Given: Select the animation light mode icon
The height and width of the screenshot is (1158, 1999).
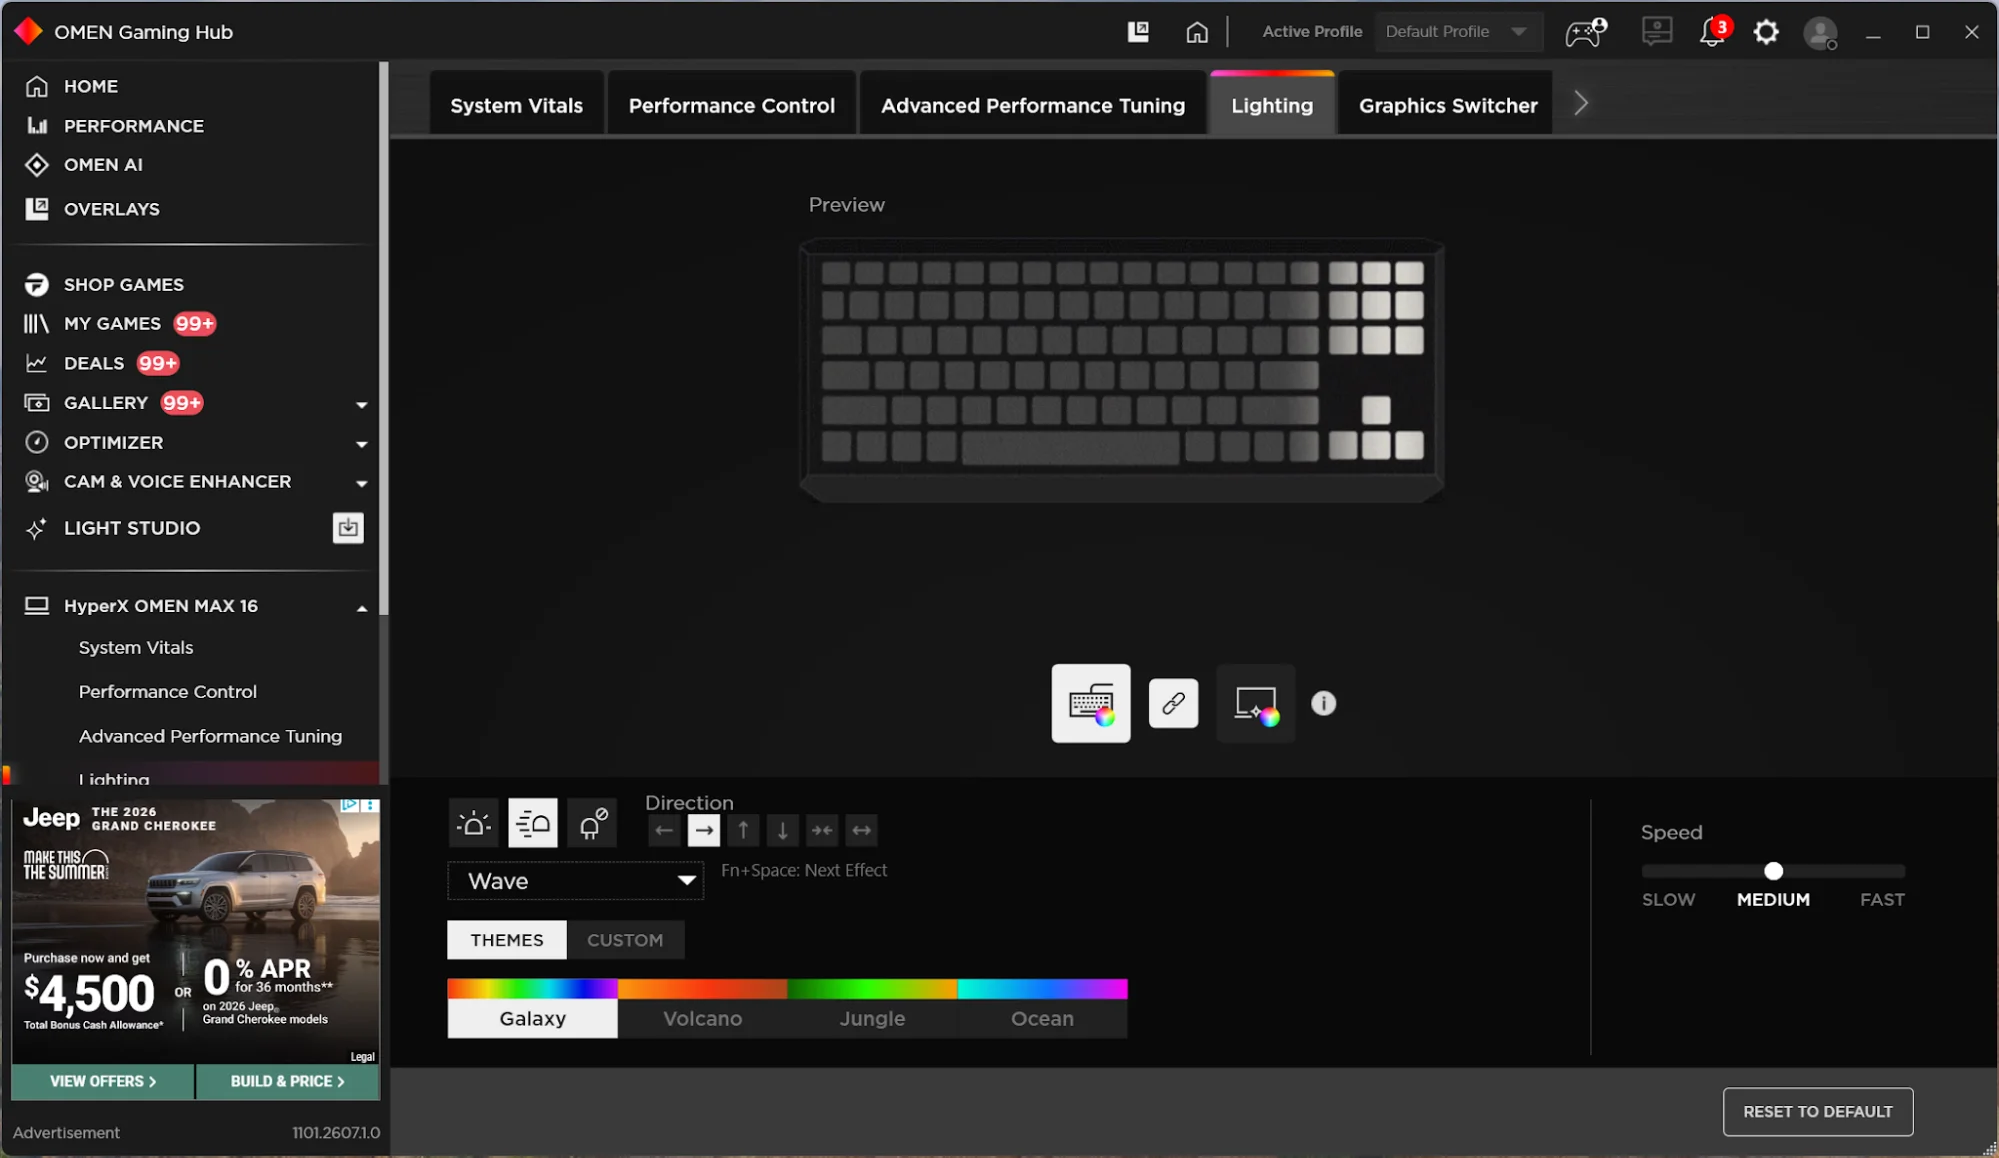Looking at the screenshot, I should click(532, 823).
